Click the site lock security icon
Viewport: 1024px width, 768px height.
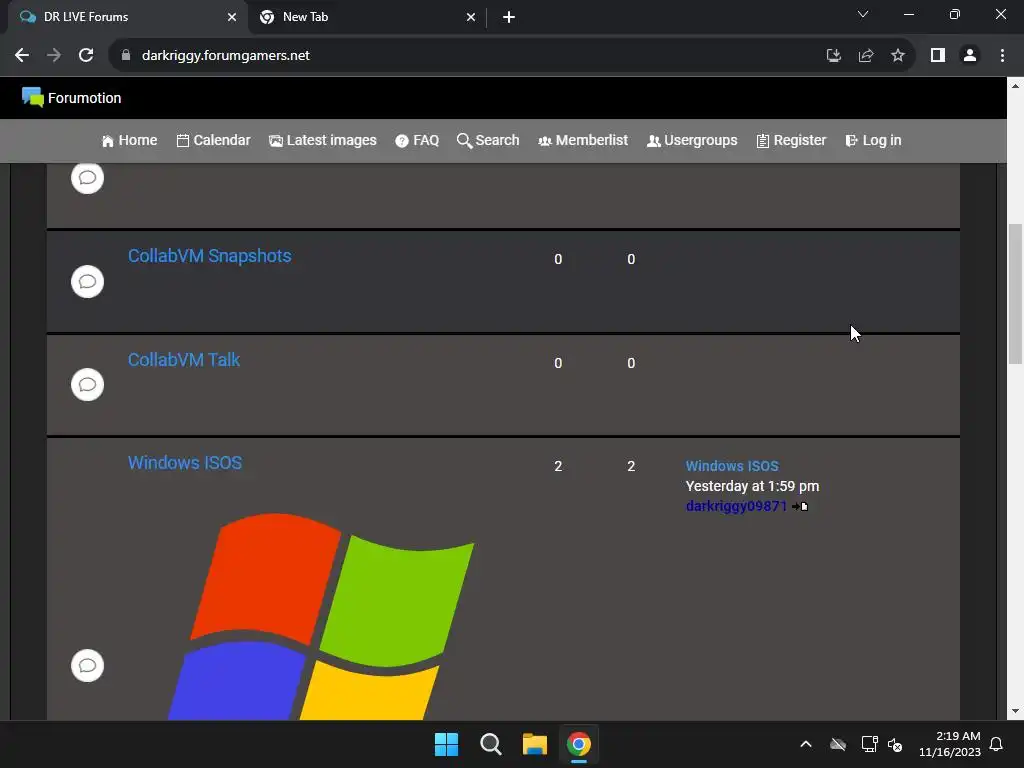(126, 56)
